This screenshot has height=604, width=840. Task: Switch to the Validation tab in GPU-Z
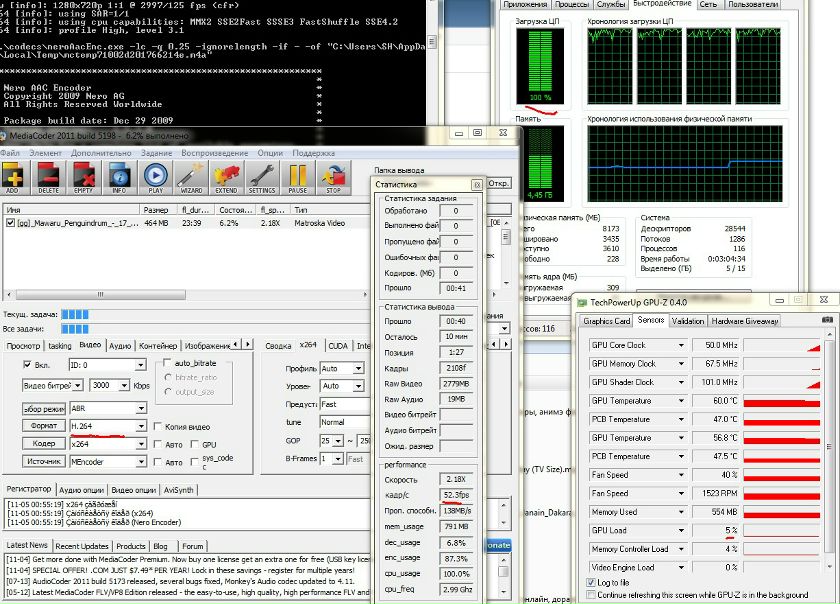[x=687, y=321]
